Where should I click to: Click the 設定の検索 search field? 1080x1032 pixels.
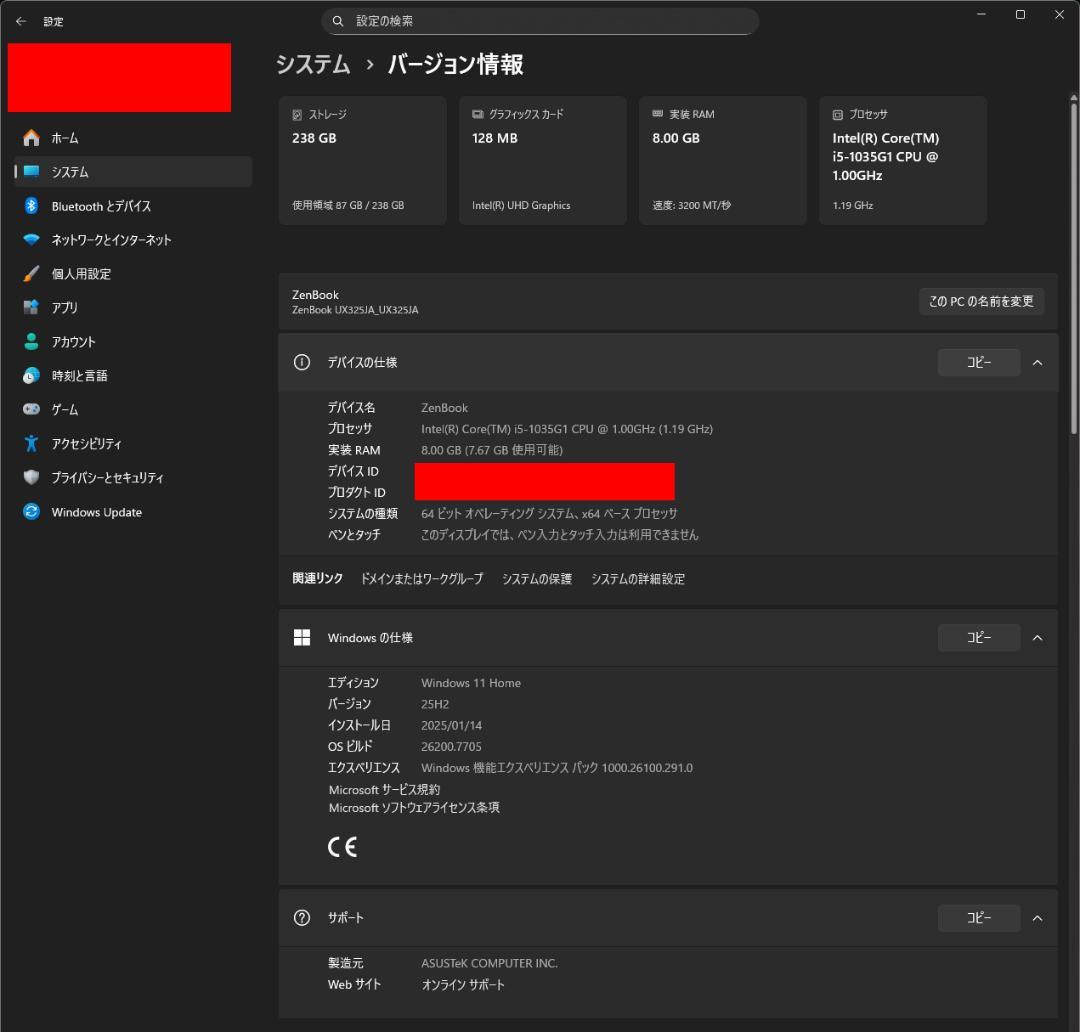540,20
